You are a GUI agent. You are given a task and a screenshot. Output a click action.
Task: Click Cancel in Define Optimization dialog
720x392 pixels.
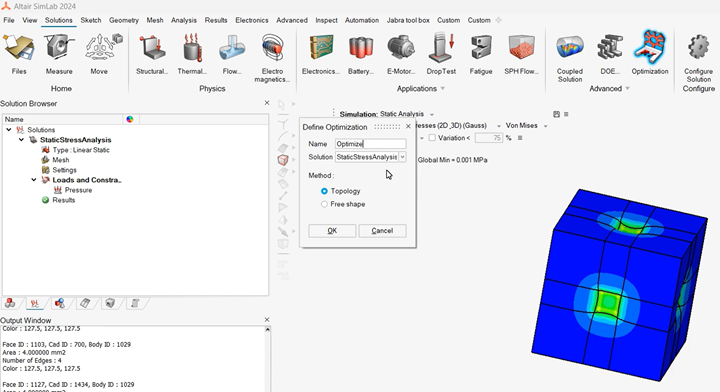382,230
